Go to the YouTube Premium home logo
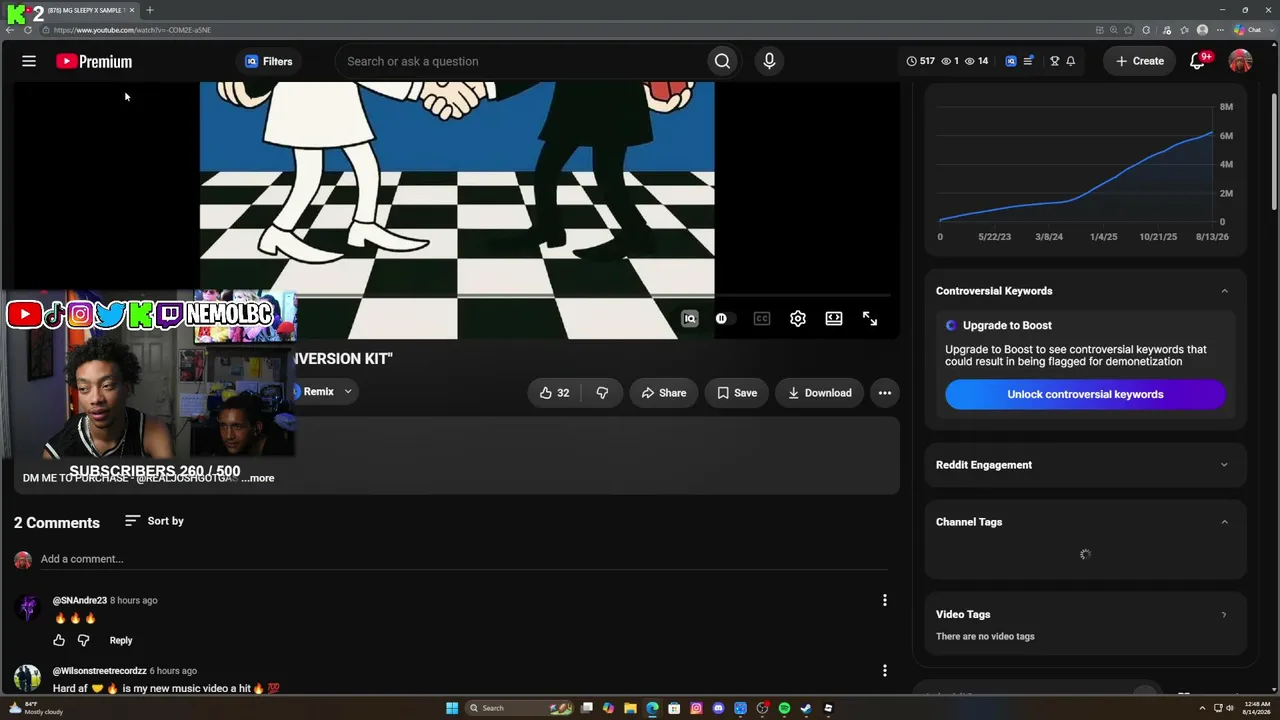 click(x=94, y=61)
